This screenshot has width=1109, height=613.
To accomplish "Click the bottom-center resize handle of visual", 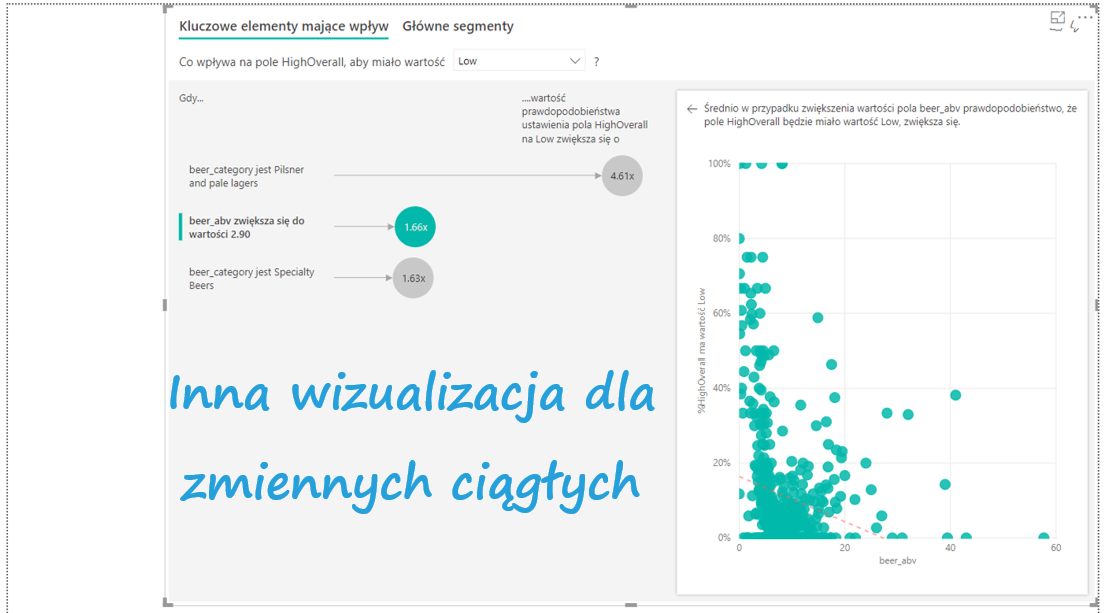I will pyautogui.click(x=629, y=603).
